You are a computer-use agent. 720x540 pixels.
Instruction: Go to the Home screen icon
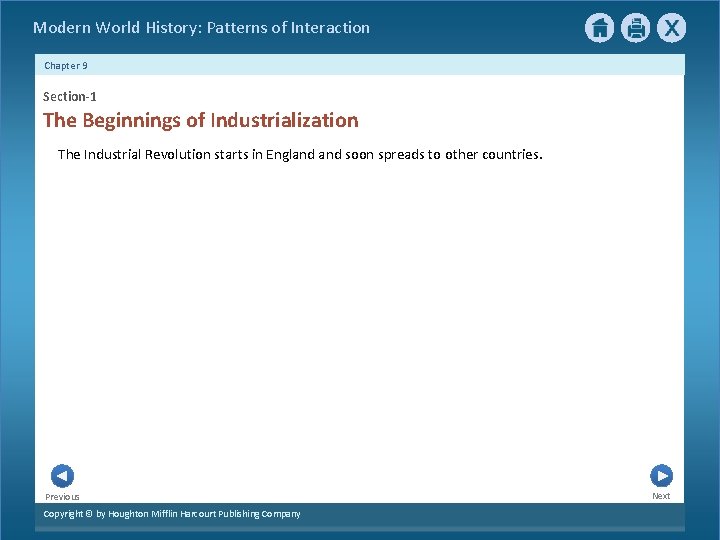coord(599,28)
